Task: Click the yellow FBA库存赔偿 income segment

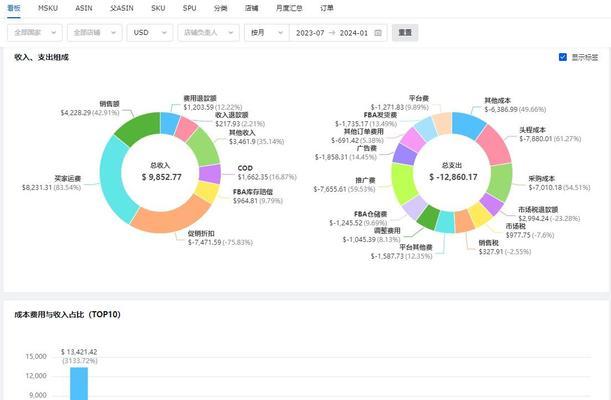Action: [207, 192]
